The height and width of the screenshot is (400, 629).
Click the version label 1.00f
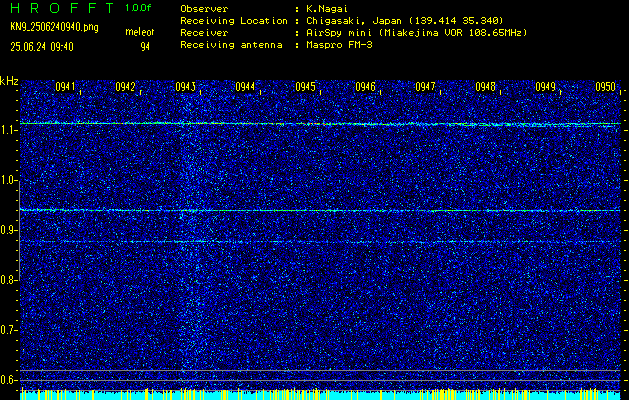coord(138,8)
